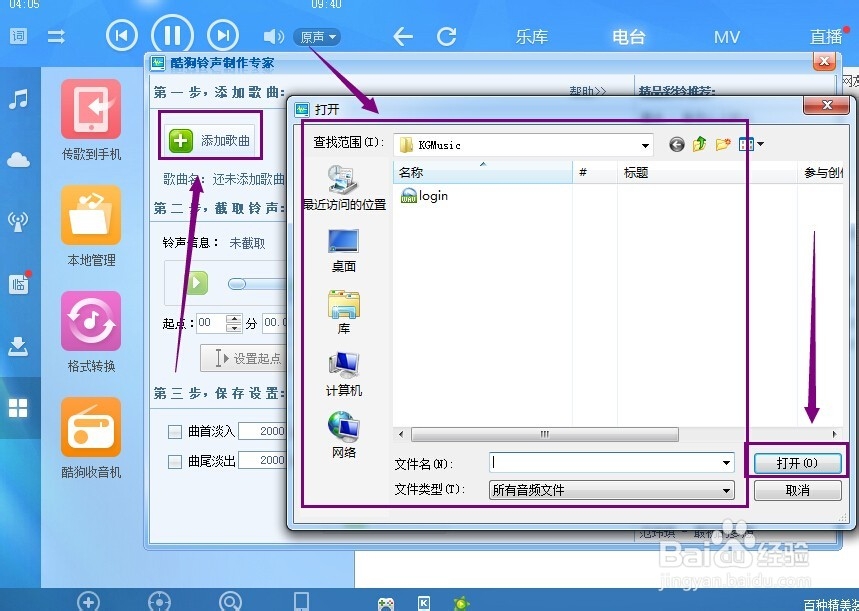Open the cloud sidebar icon
The width and height of the screenshot is (859, 611).
[18, 159]
